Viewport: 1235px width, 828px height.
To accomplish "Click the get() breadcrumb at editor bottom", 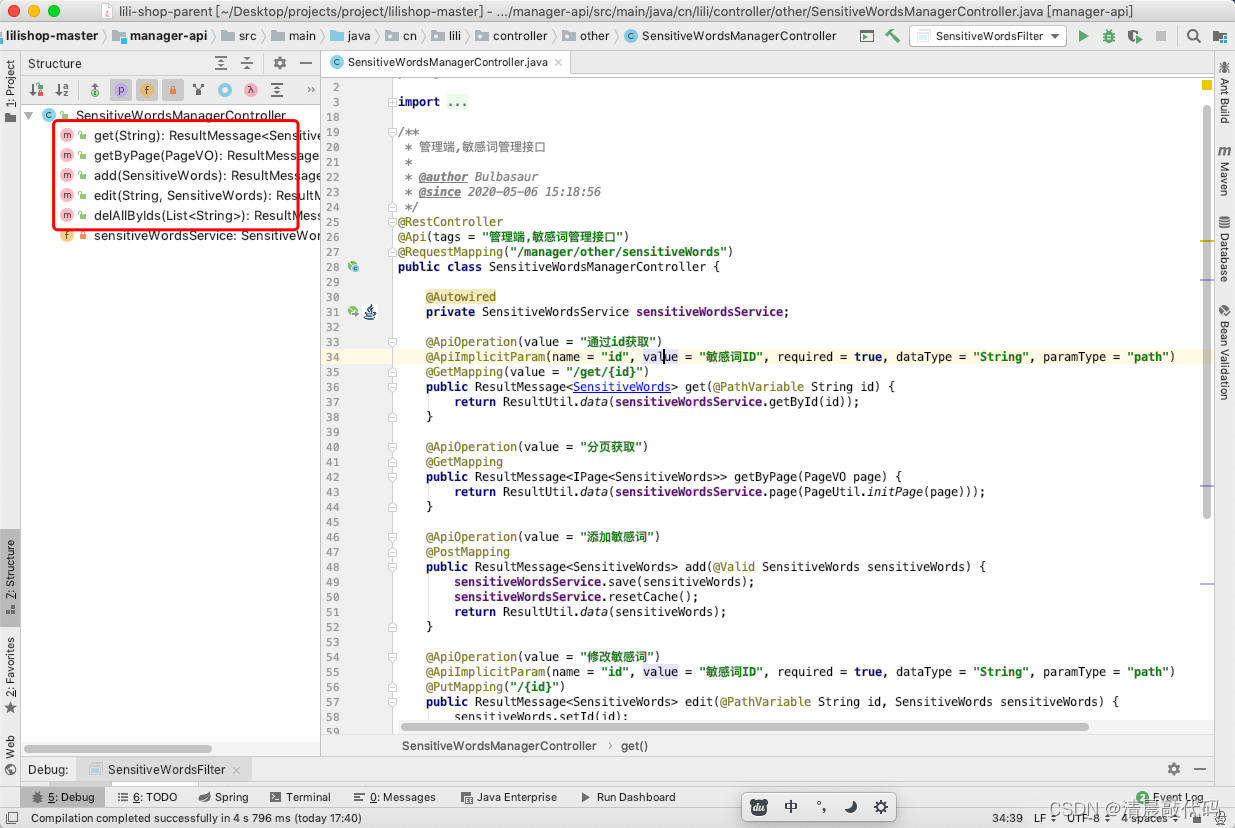I will (x=634, y=746).
